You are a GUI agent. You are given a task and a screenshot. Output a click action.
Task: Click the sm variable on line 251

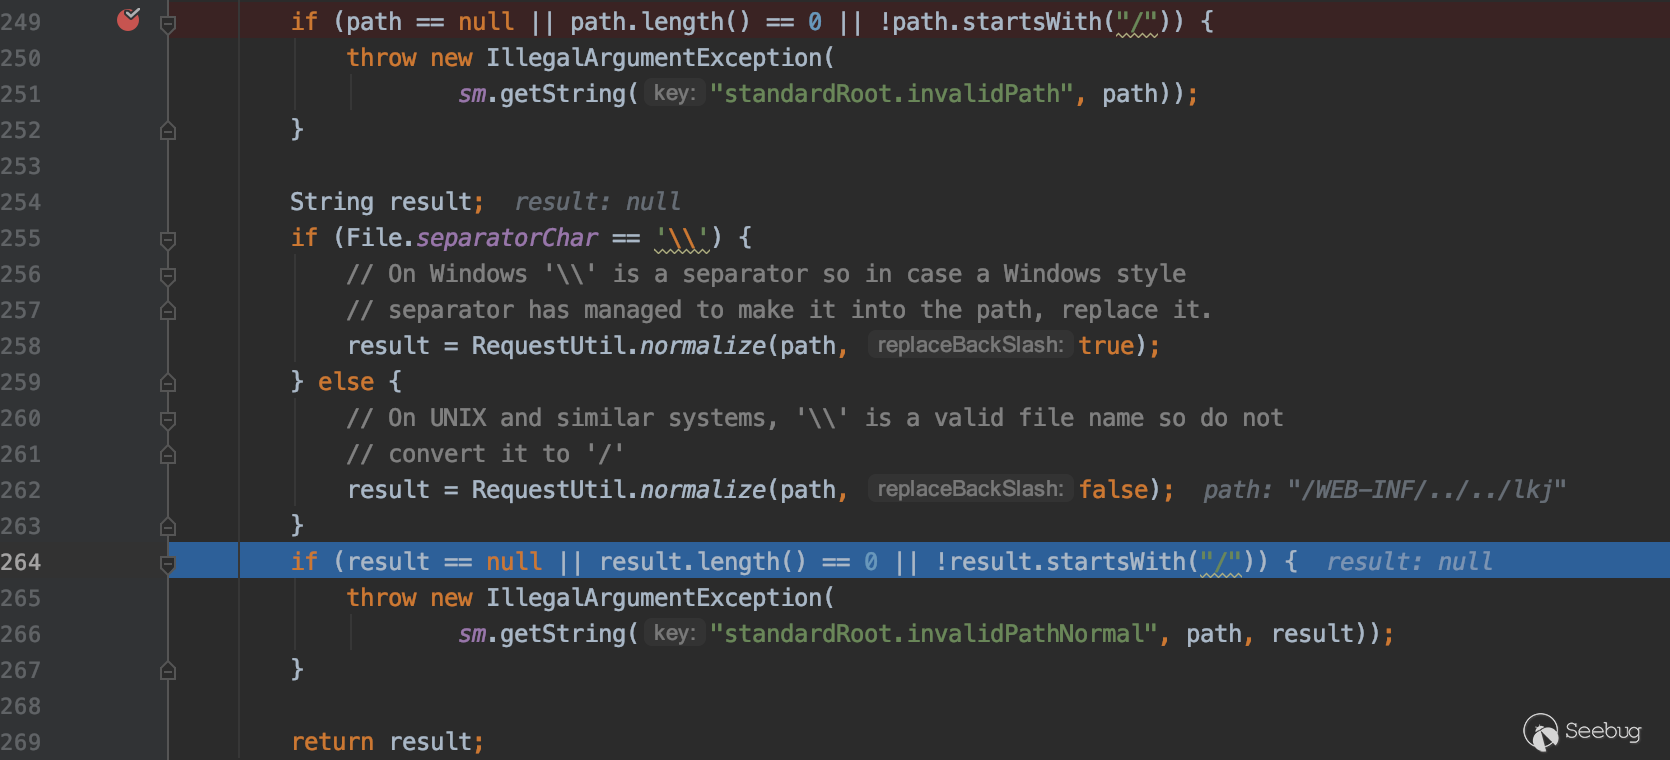click(x=472, y=94)
